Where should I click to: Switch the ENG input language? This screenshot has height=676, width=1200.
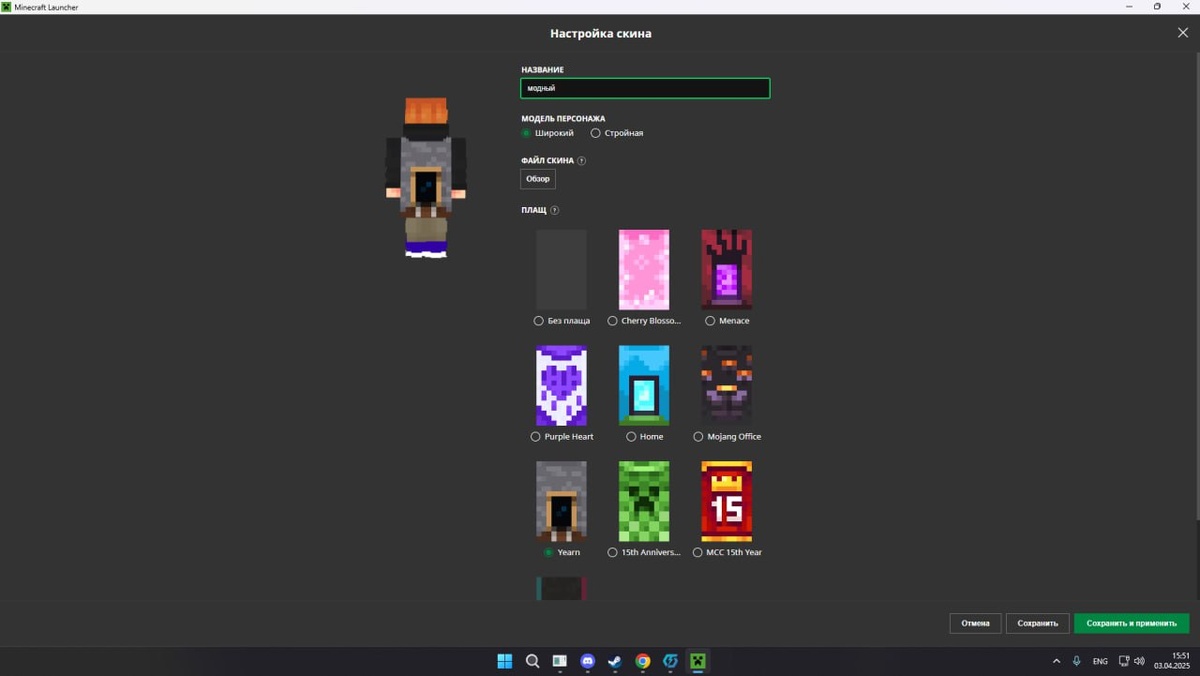1100,661
